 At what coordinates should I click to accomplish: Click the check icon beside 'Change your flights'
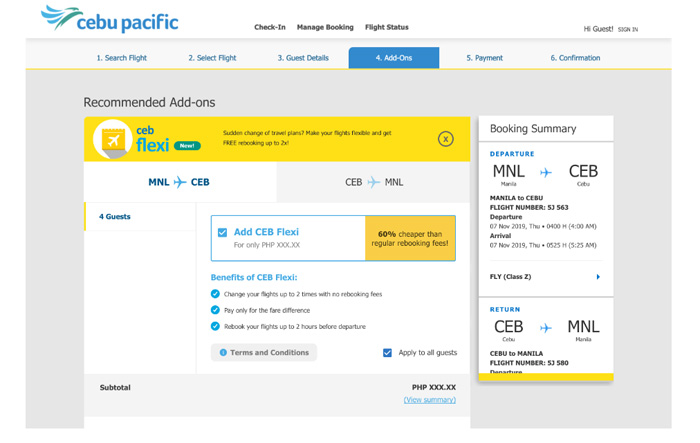[x=215, y=294]
